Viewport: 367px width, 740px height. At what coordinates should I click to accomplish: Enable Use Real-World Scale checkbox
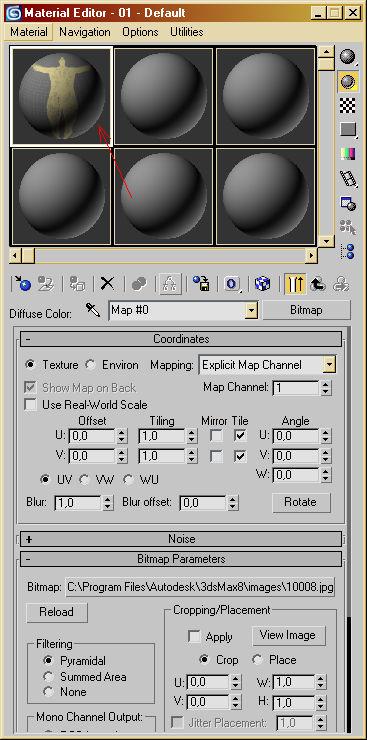click(x=31, y=405)
